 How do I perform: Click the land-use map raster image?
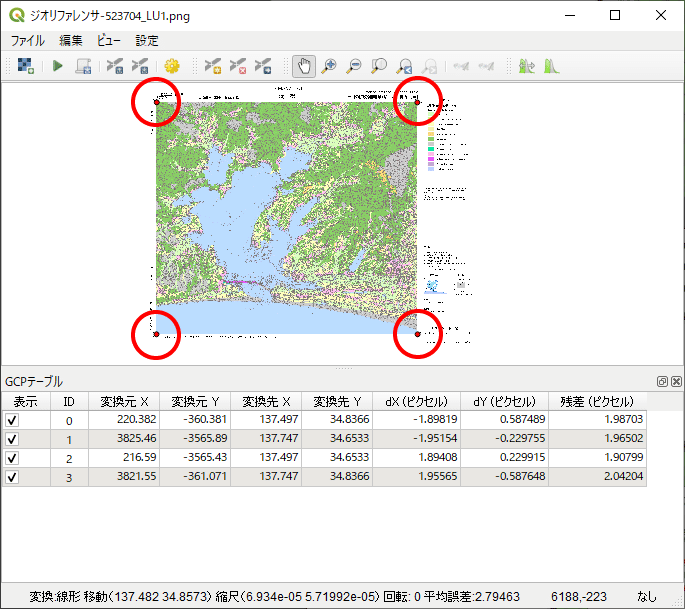[287, 218]
